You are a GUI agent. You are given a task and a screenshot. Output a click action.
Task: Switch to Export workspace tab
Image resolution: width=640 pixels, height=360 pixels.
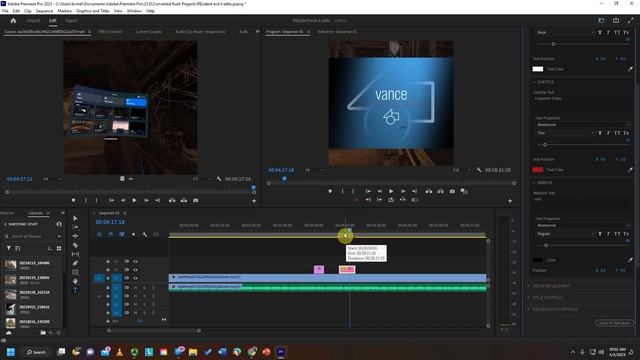[71, 20]
